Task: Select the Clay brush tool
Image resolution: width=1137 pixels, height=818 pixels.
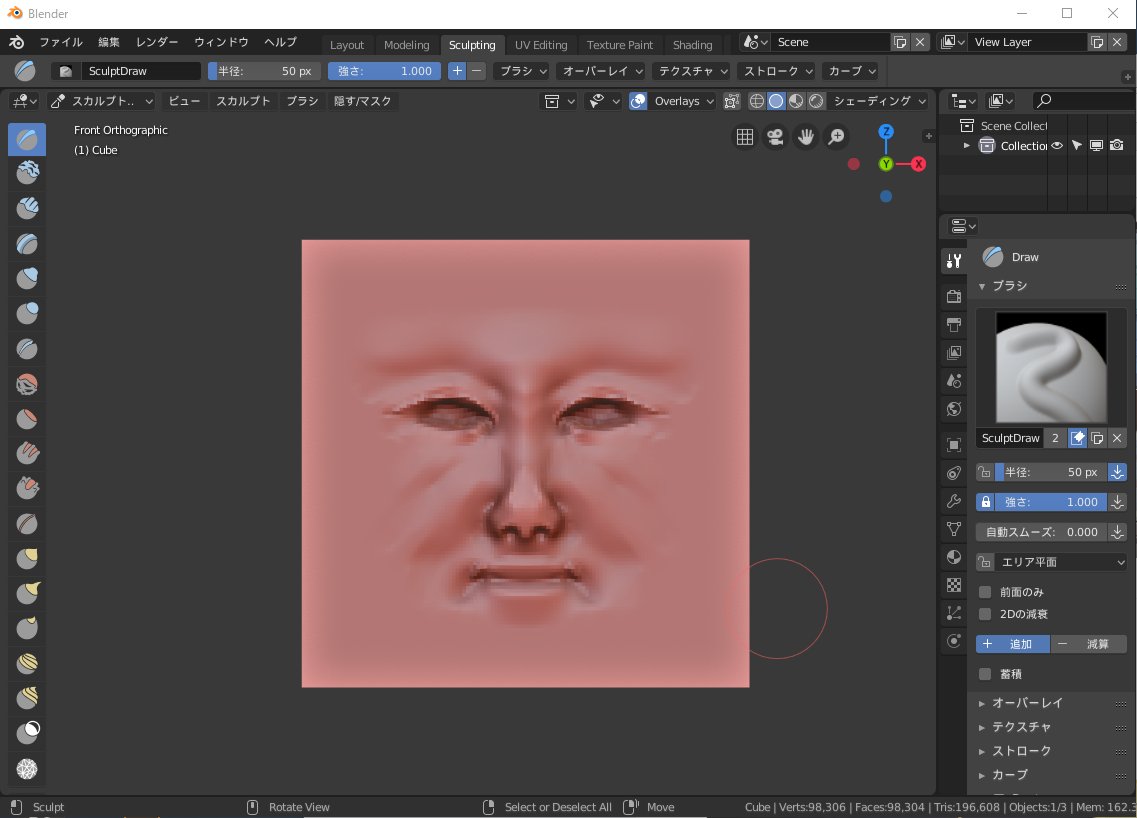Action: click(27, 173)
